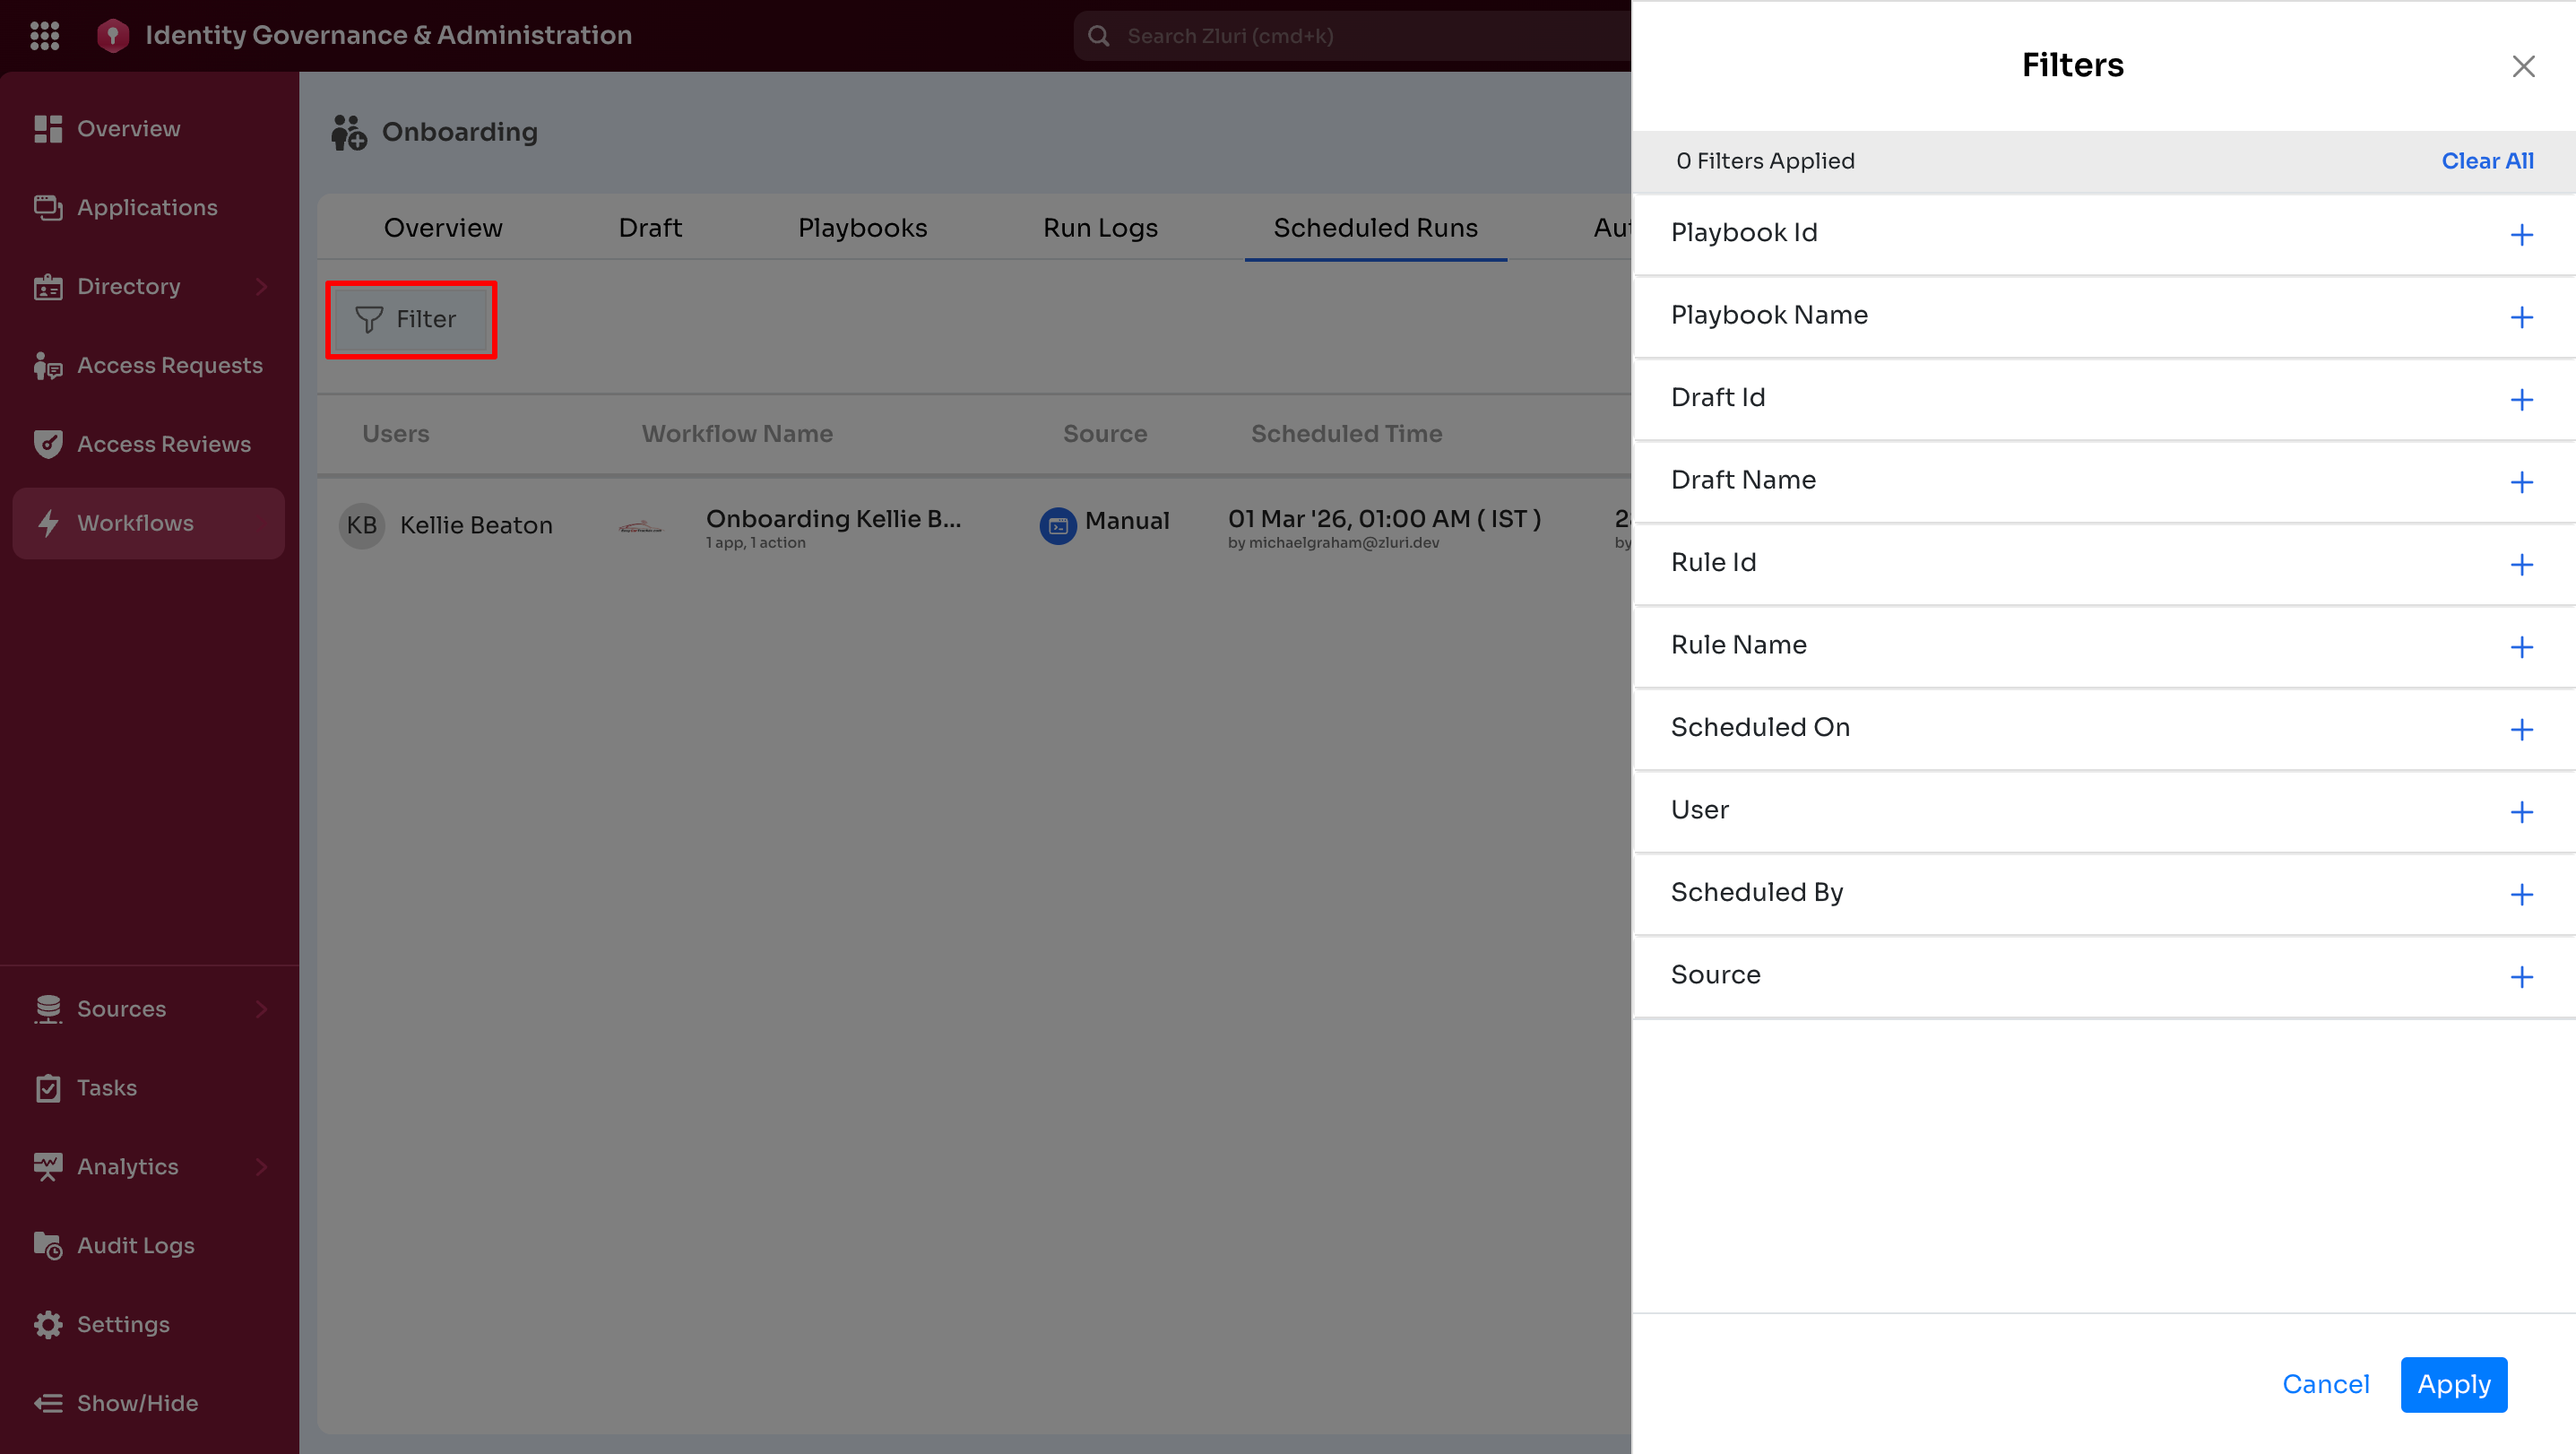Close the Filters panel
Image resolution: width=2576 pixels, height=1454 pixels.
coord(2523,67)
